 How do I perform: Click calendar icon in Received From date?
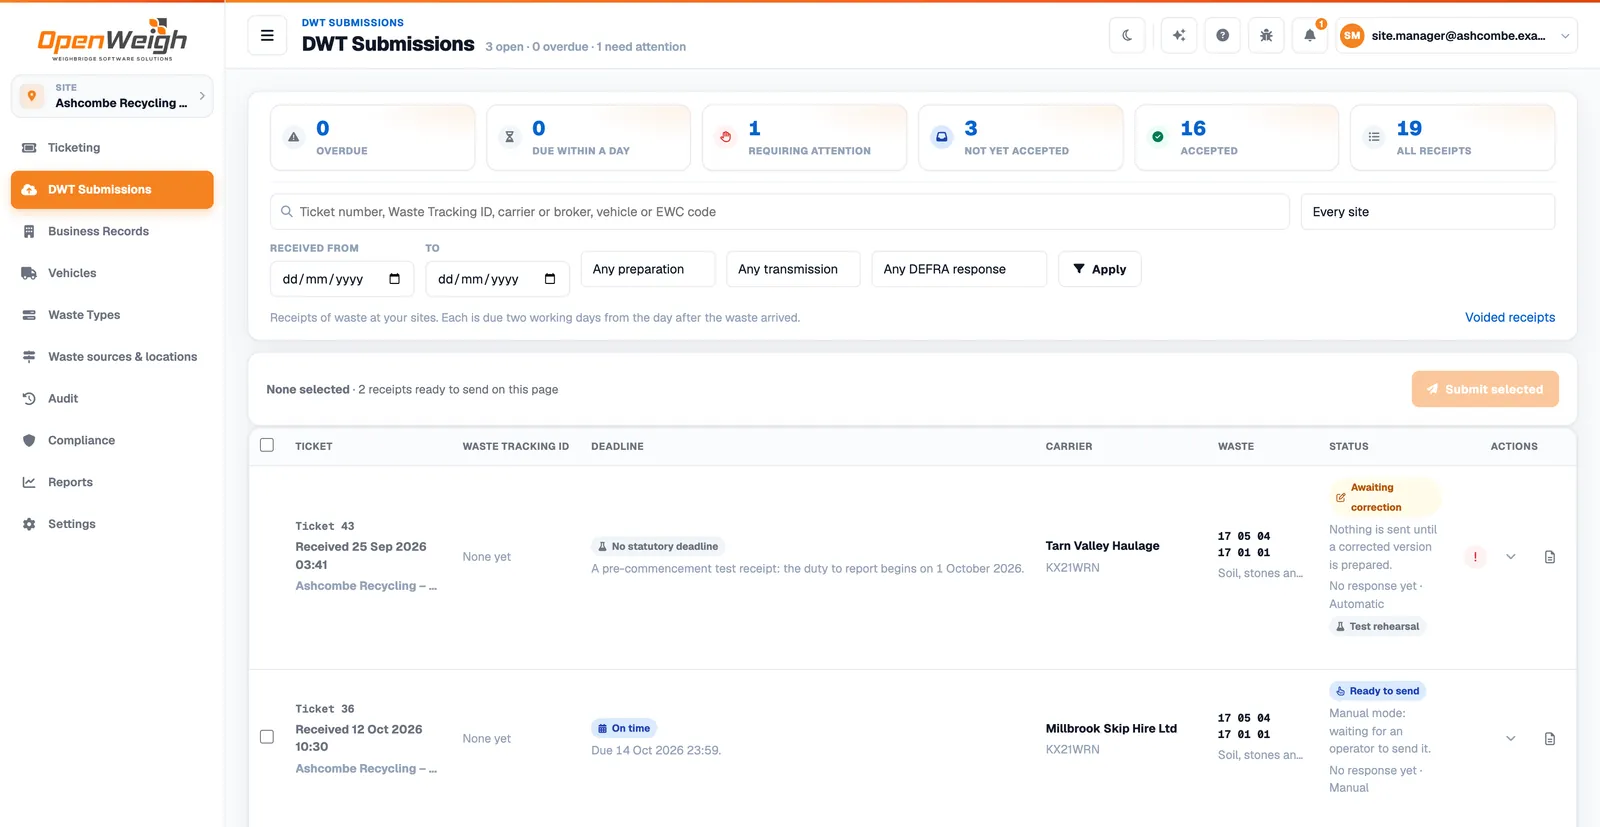pos(394,279)
